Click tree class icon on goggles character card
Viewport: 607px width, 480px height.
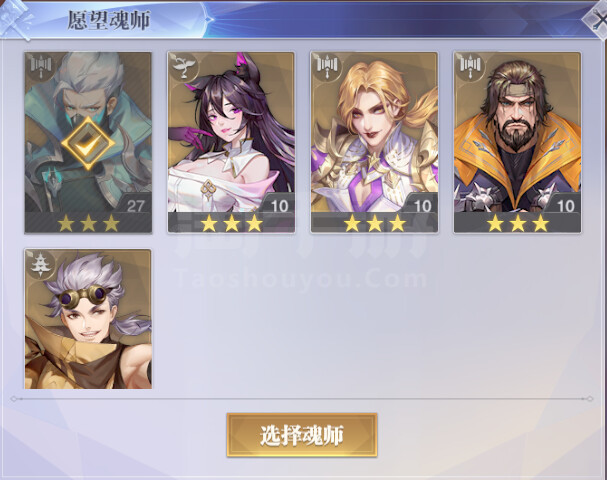[x=39, y=263]
